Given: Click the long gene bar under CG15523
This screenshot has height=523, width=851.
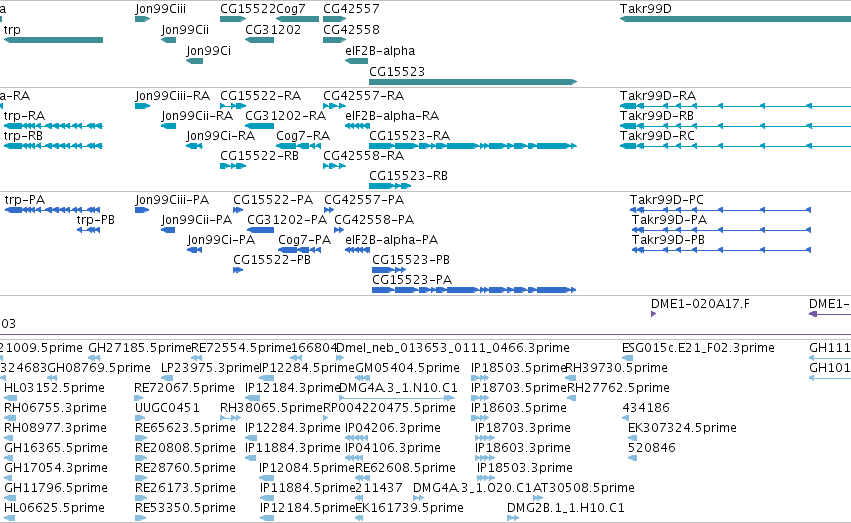Looking at the screenshot, I should tap(473, 82).
